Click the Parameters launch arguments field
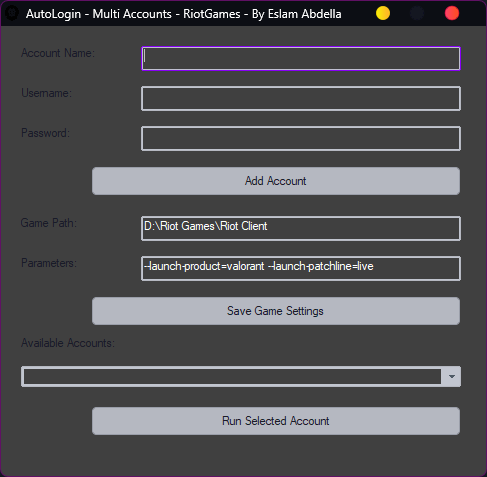This screenshot has width=487, height=477. click(301, 269)
